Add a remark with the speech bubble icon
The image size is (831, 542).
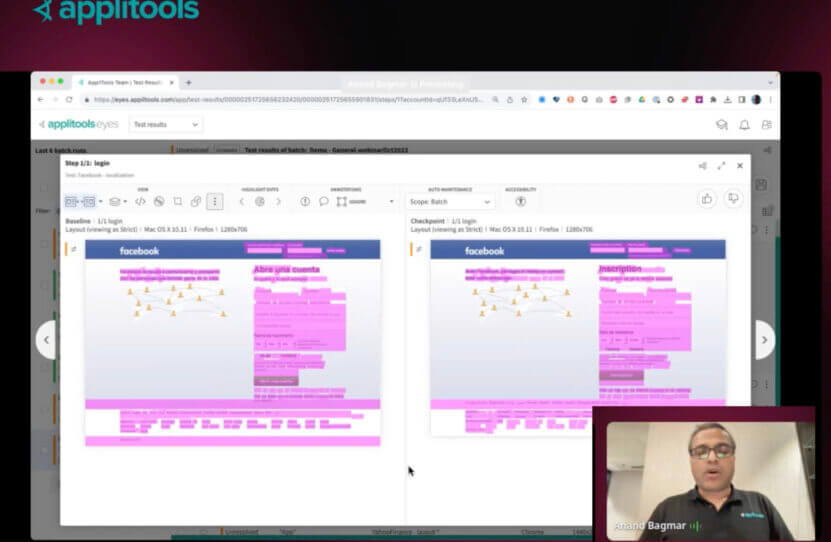(324, 201)
